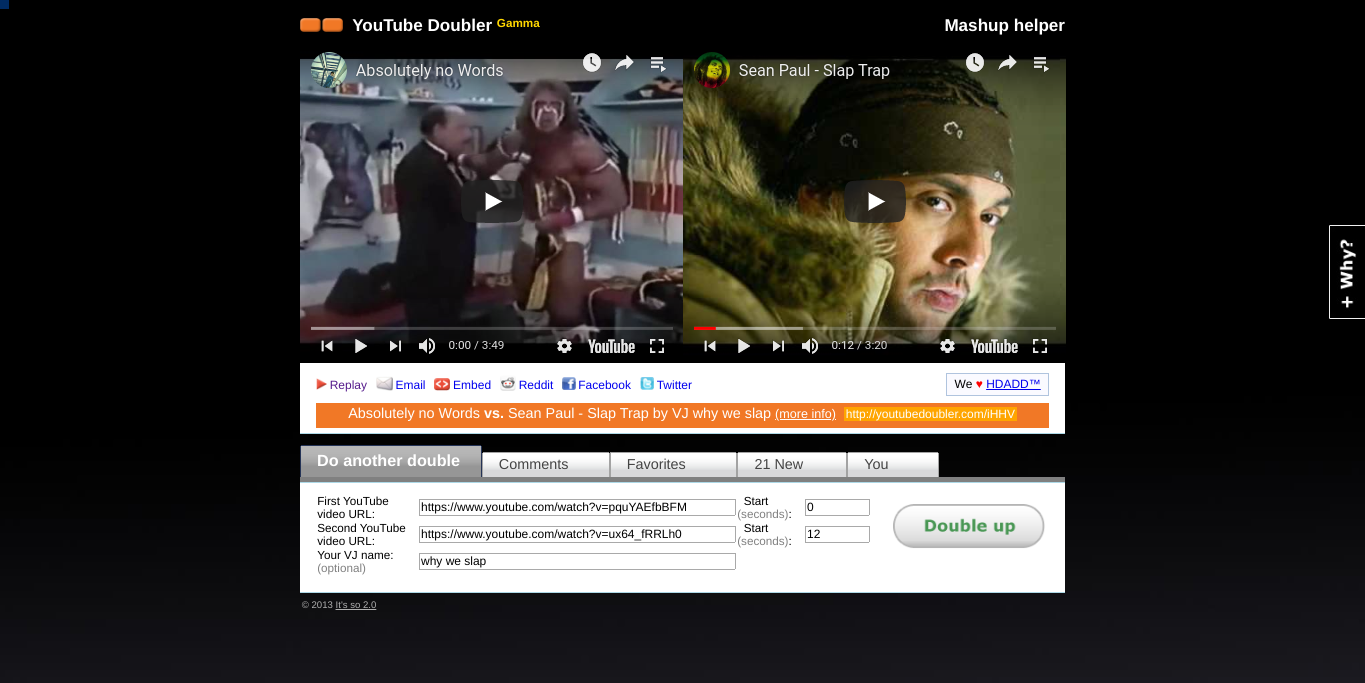The height and width of the screenshot is (683, 1365).
Task: Mute the right video volume icon
Action: [810, 346]
